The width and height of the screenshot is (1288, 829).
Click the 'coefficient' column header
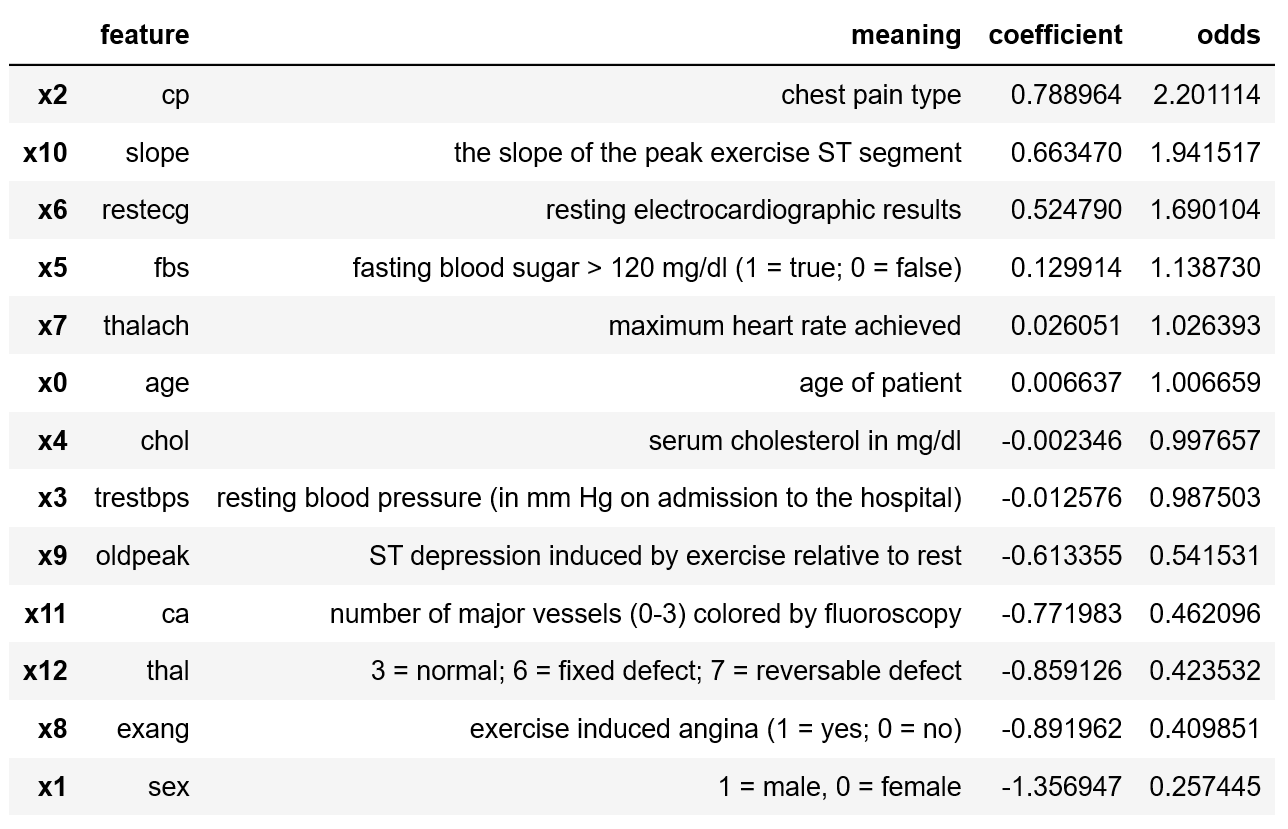click(x=1055, y=35)
